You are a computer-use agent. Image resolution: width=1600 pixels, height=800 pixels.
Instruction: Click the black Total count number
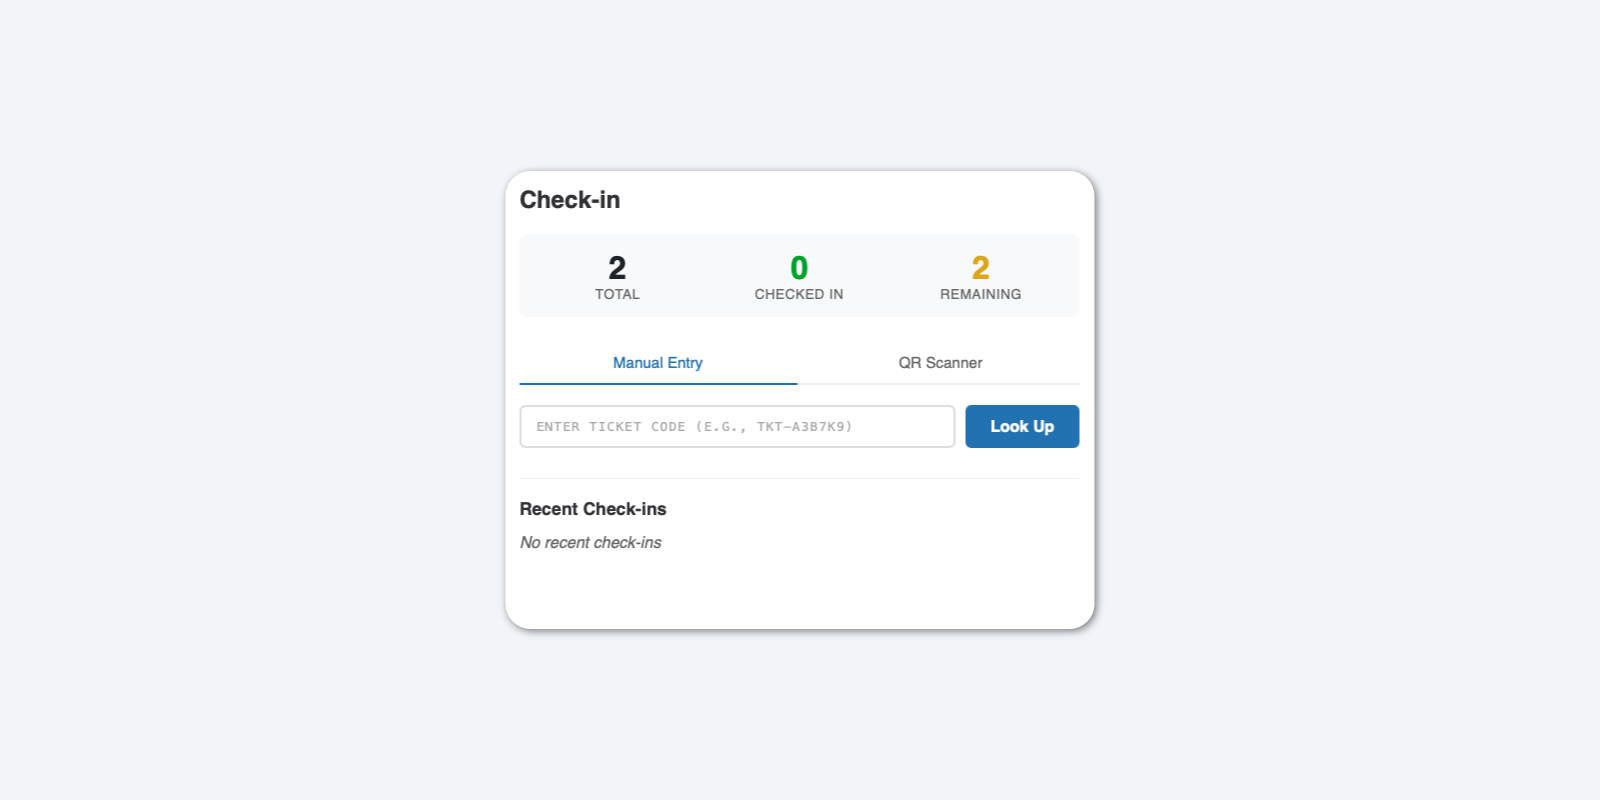click(x=617, y=268)
